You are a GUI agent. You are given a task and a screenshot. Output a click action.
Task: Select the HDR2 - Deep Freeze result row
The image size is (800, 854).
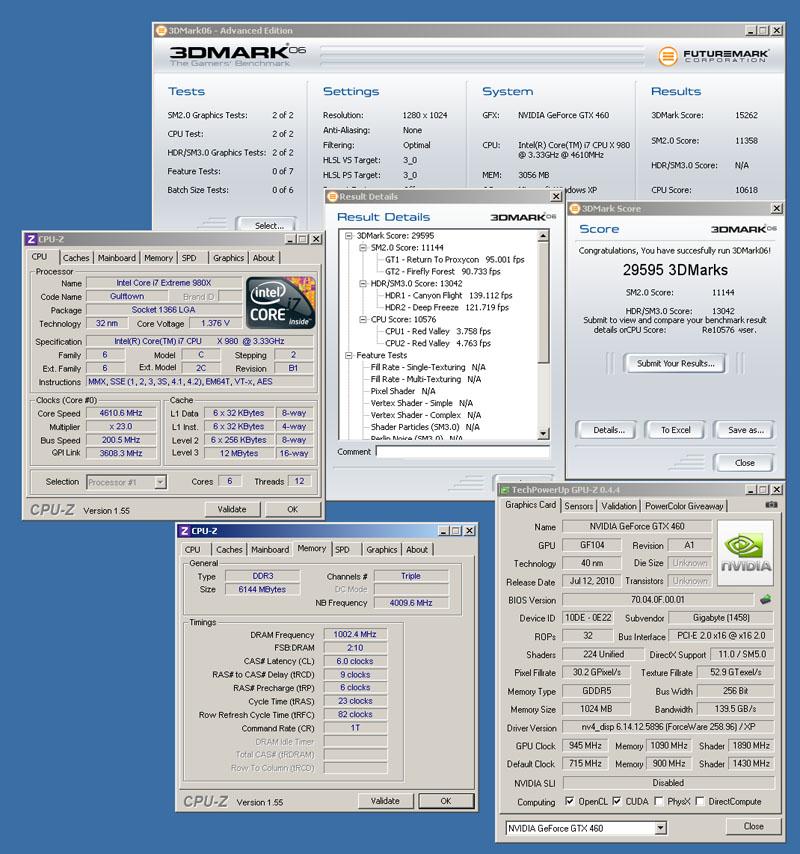pyautogui.click(x=447, y=308)
